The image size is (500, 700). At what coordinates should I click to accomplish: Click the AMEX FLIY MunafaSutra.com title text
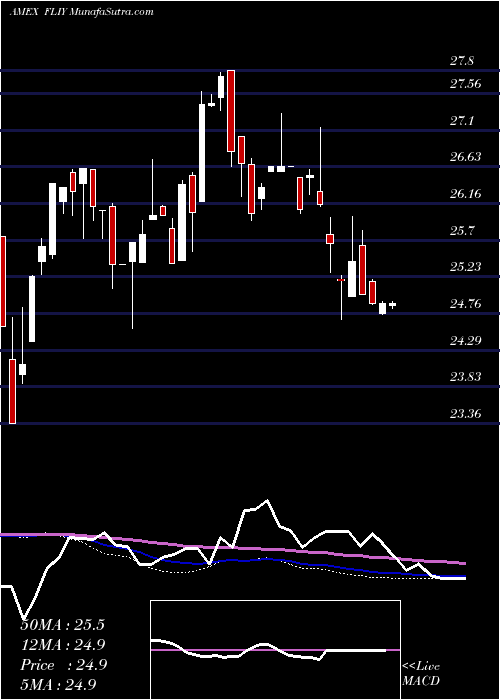81,12
